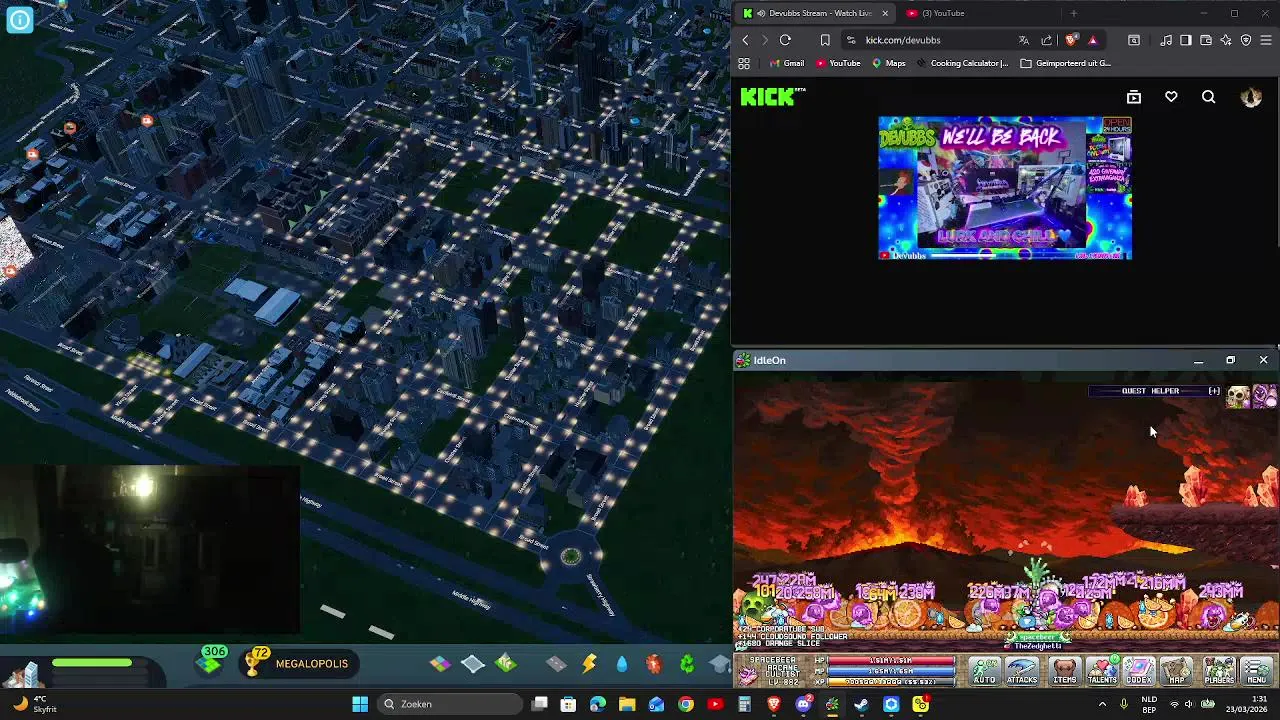The height and width of the screenshot is (720, 1280).
Task: Open the bookmarks bar apps grid icon
Action: pos(744,63)
